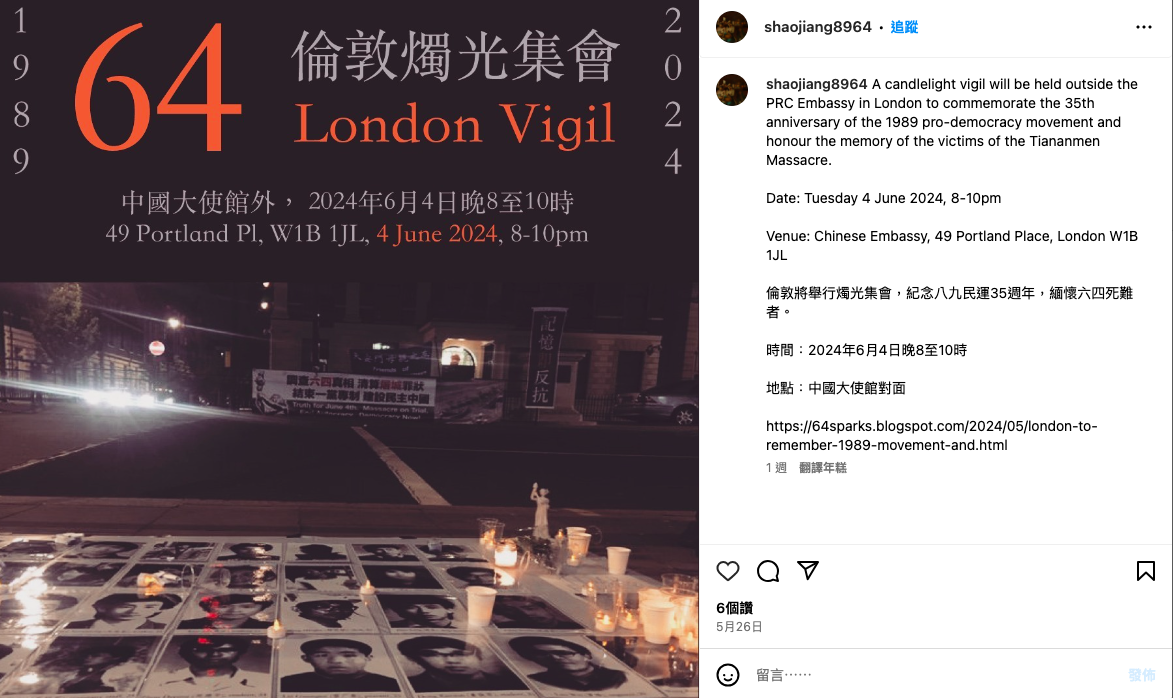This screenshot has width=1173, height=698.
Task: Save post with the bookmark icon
Action: 1145,571
